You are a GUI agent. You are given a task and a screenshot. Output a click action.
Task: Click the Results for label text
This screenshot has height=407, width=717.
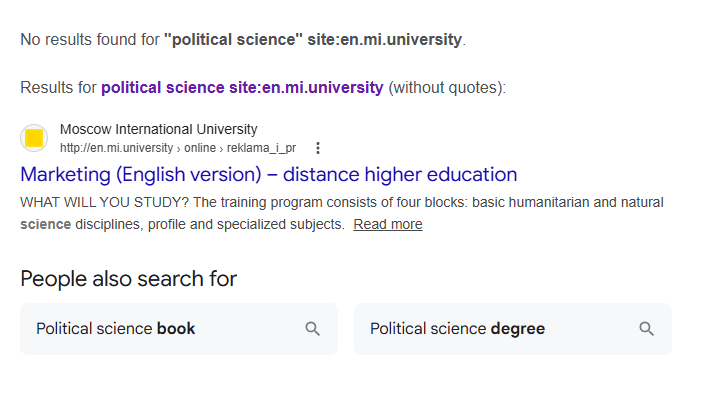58,88
